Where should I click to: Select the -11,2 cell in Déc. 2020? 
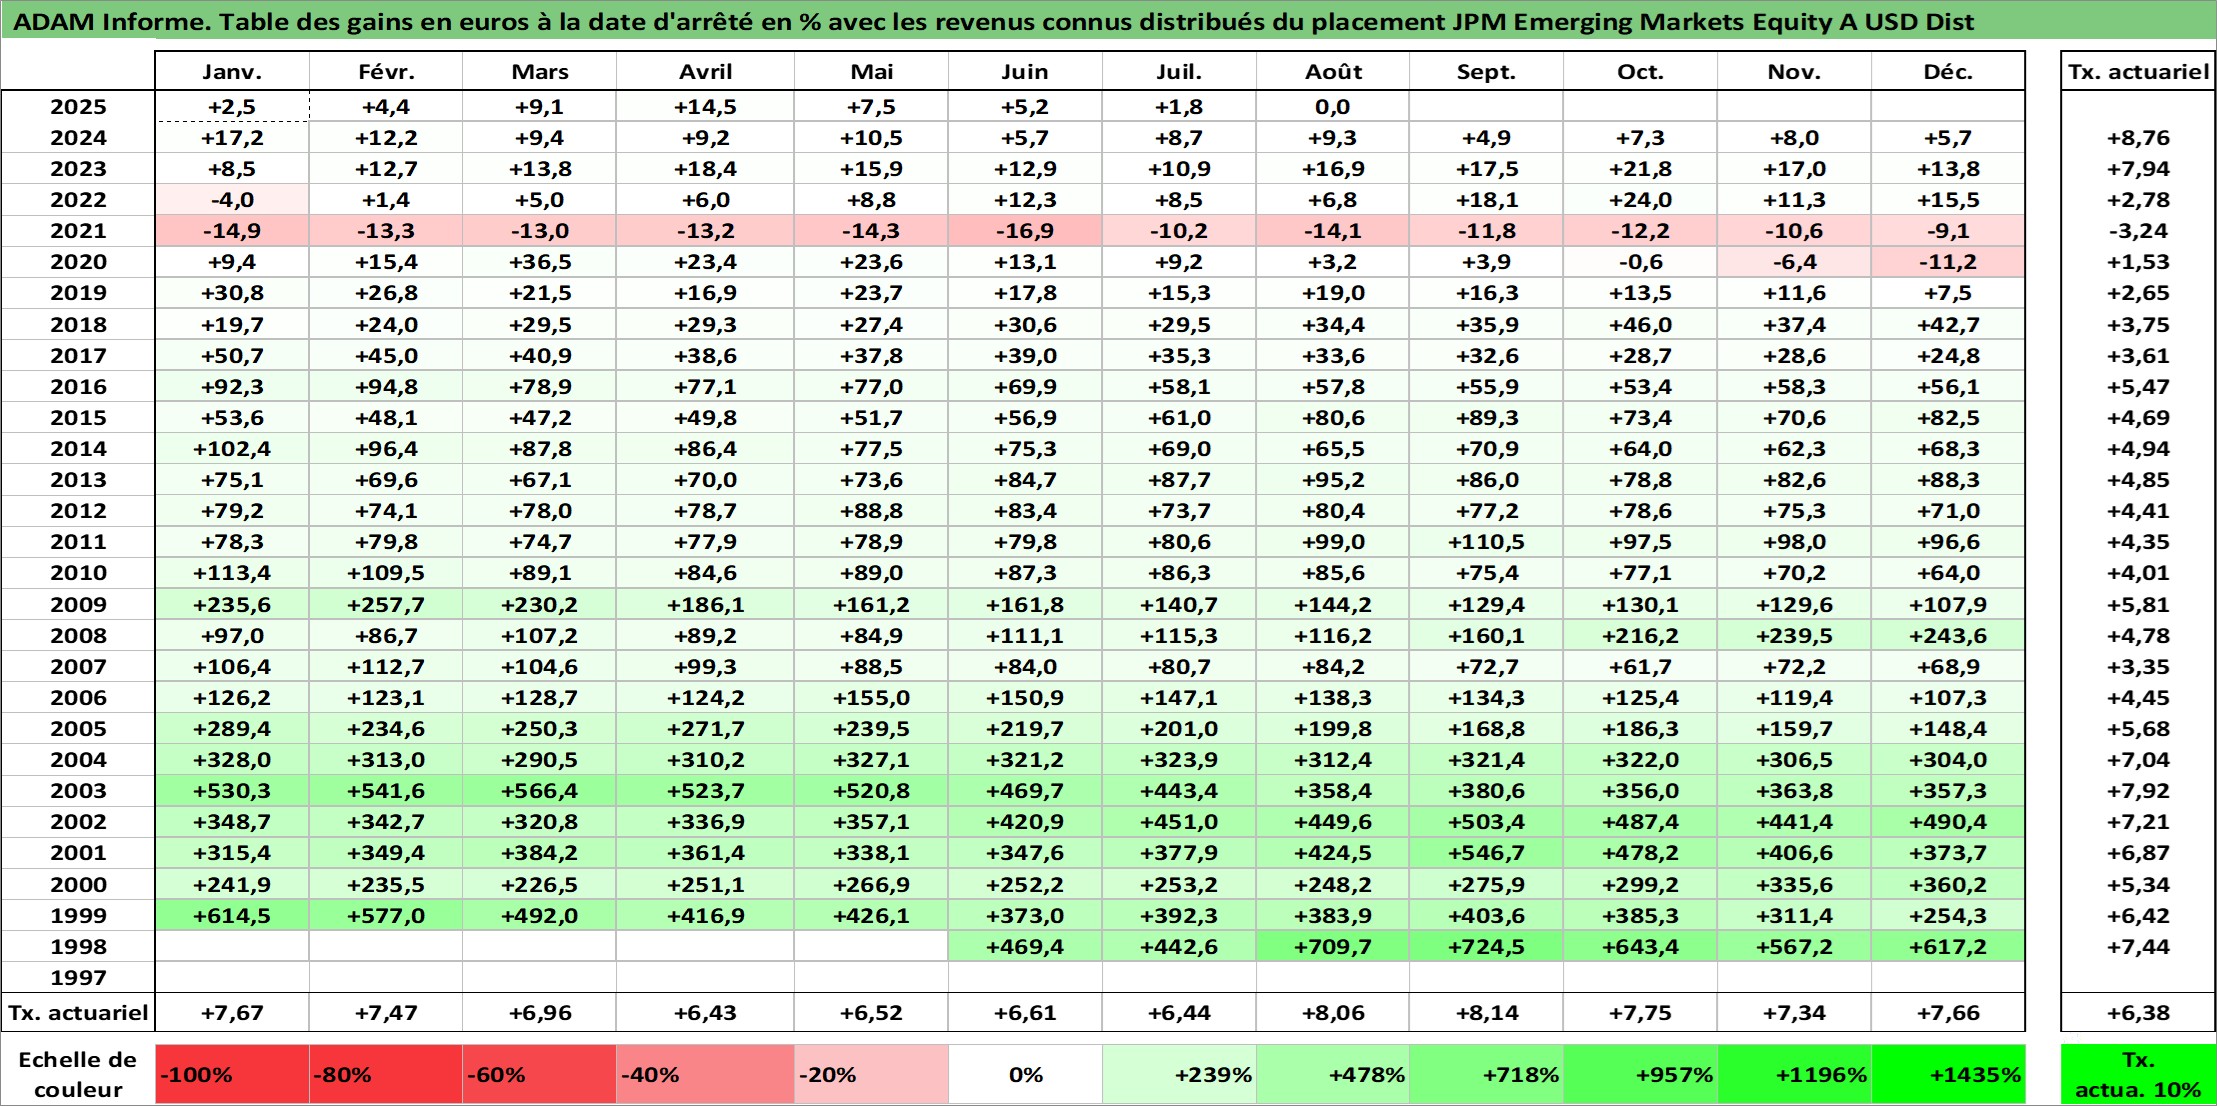(1948, 262)
